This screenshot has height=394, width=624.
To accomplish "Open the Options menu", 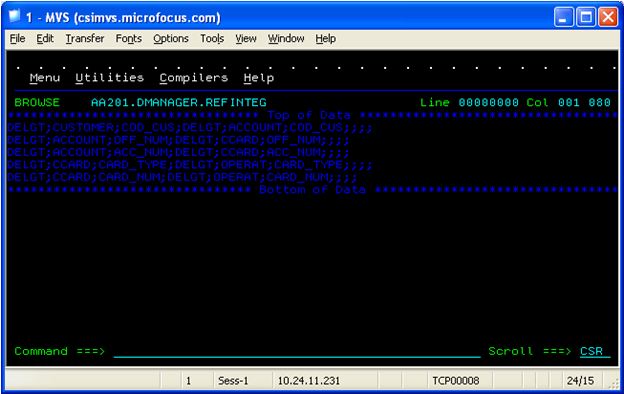I will tap(171, 39).
